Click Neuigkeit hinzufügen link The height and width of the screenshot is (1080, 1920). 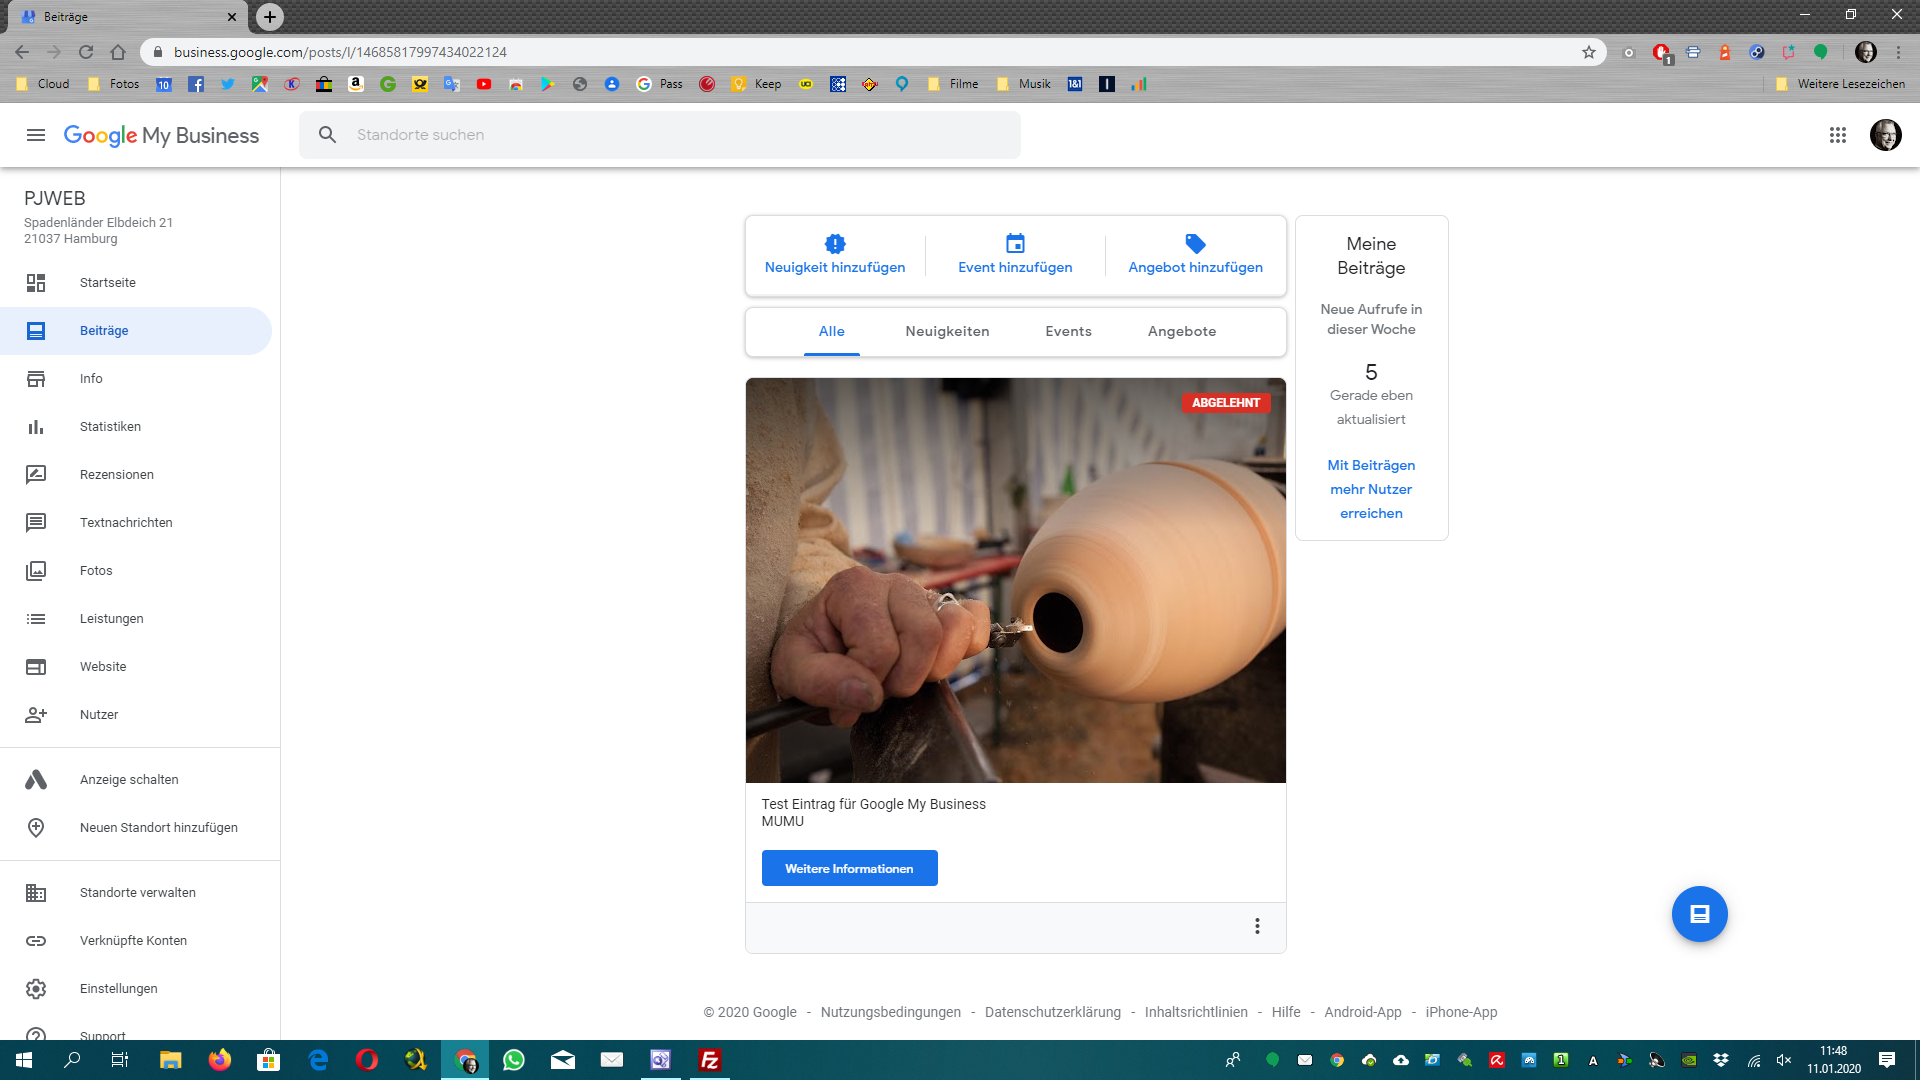pyautogui.click(x=835, y=268)
